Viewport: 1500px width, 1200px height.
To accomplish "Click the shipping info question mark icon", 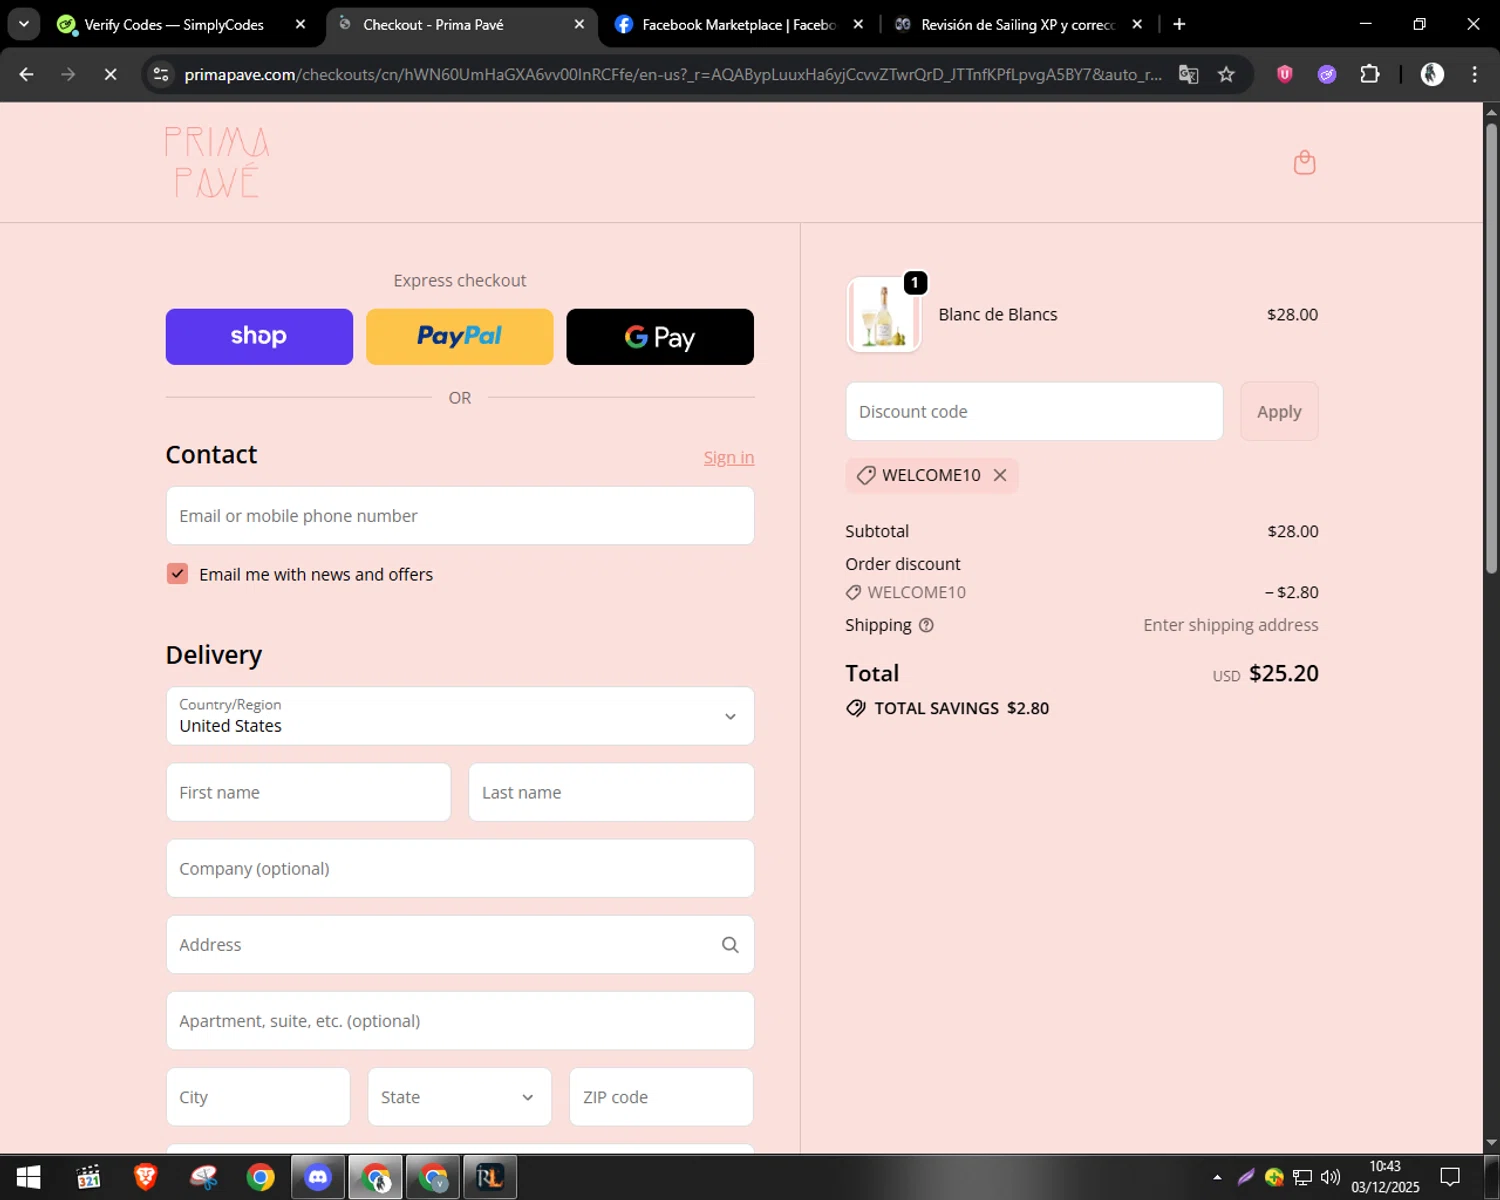I will point(926,625).
